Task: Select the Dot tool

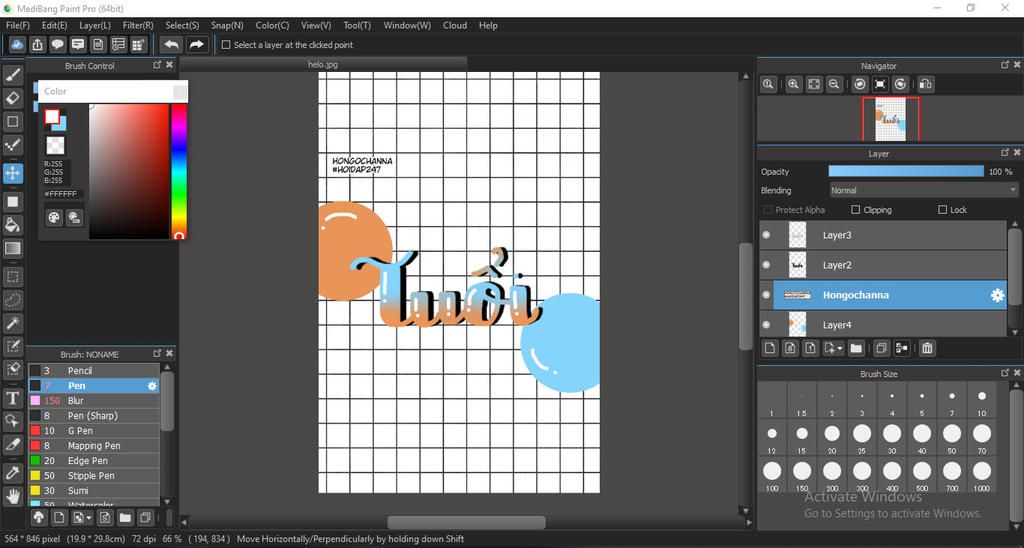Action: click(12, 145)
